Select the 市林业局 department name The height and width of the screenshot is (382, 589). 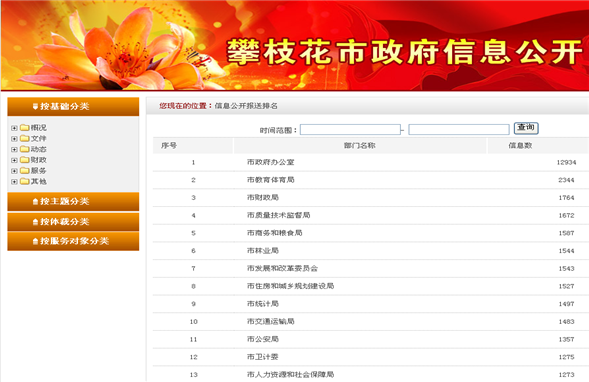tap(263, 251)
